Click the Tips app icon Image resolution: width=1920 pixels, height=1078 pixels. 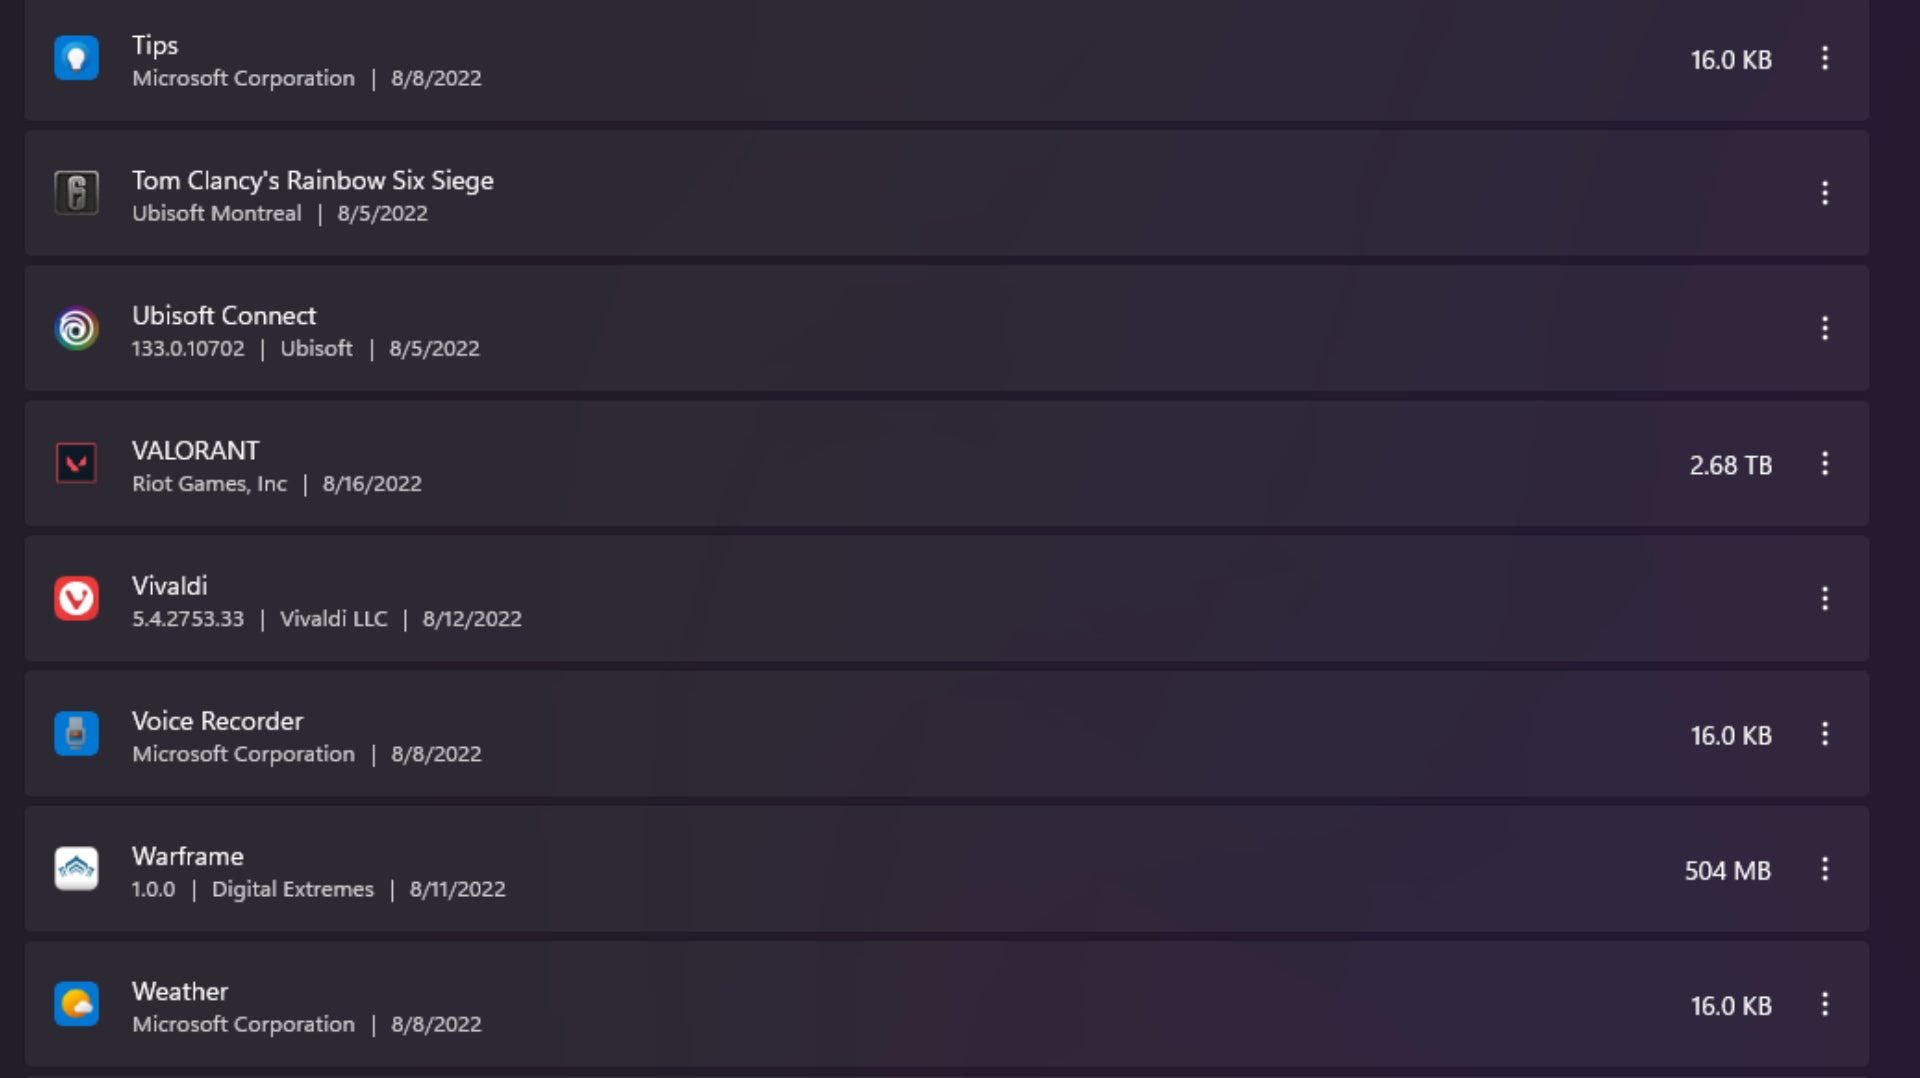click(x=76, y=58)
